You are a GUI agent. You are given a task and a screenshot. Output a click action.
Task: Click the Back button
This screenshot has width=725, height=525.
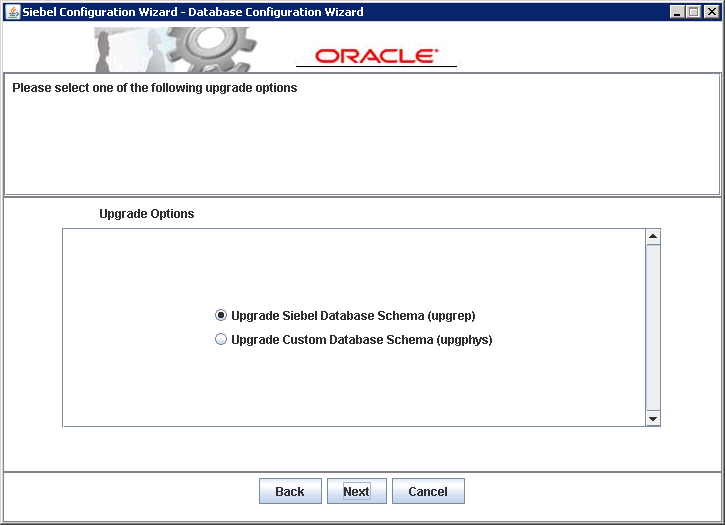click(x=290, y=491)
